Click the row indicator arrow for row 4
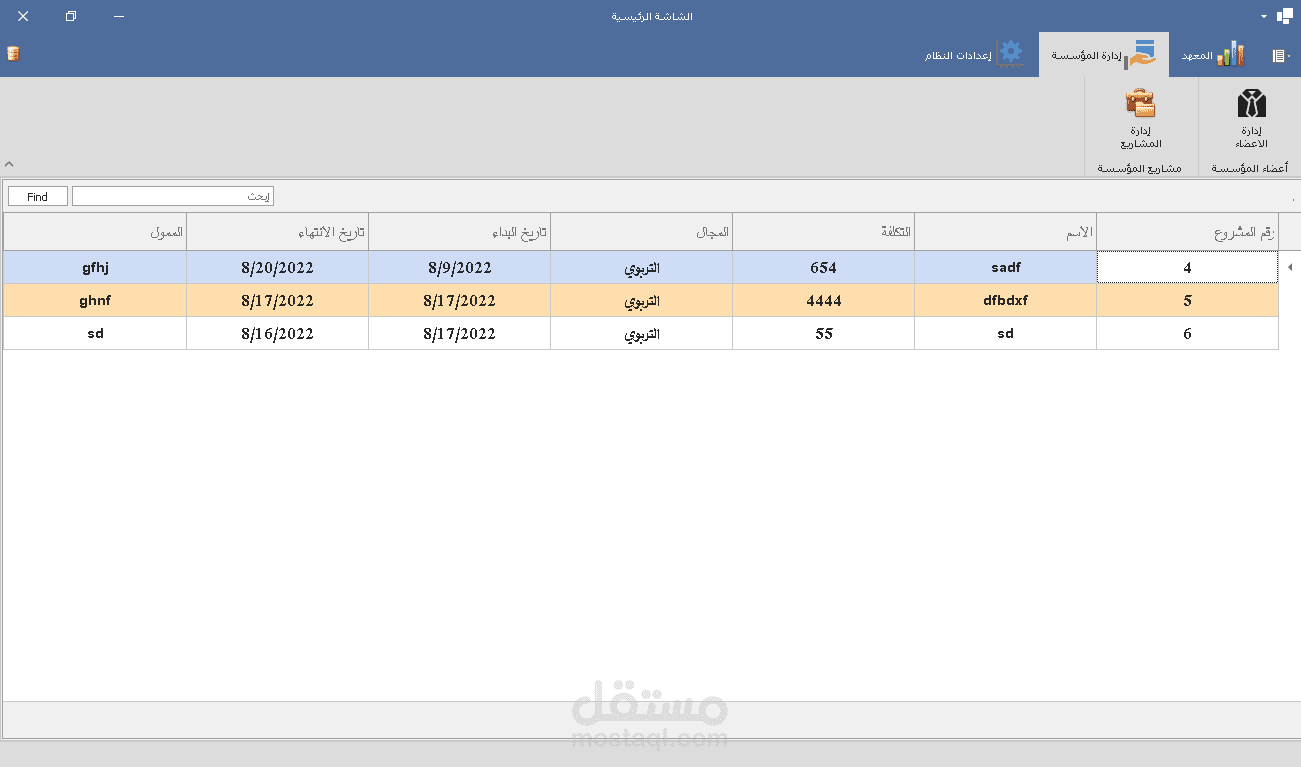1301x767 pixels. point(1288,268)
